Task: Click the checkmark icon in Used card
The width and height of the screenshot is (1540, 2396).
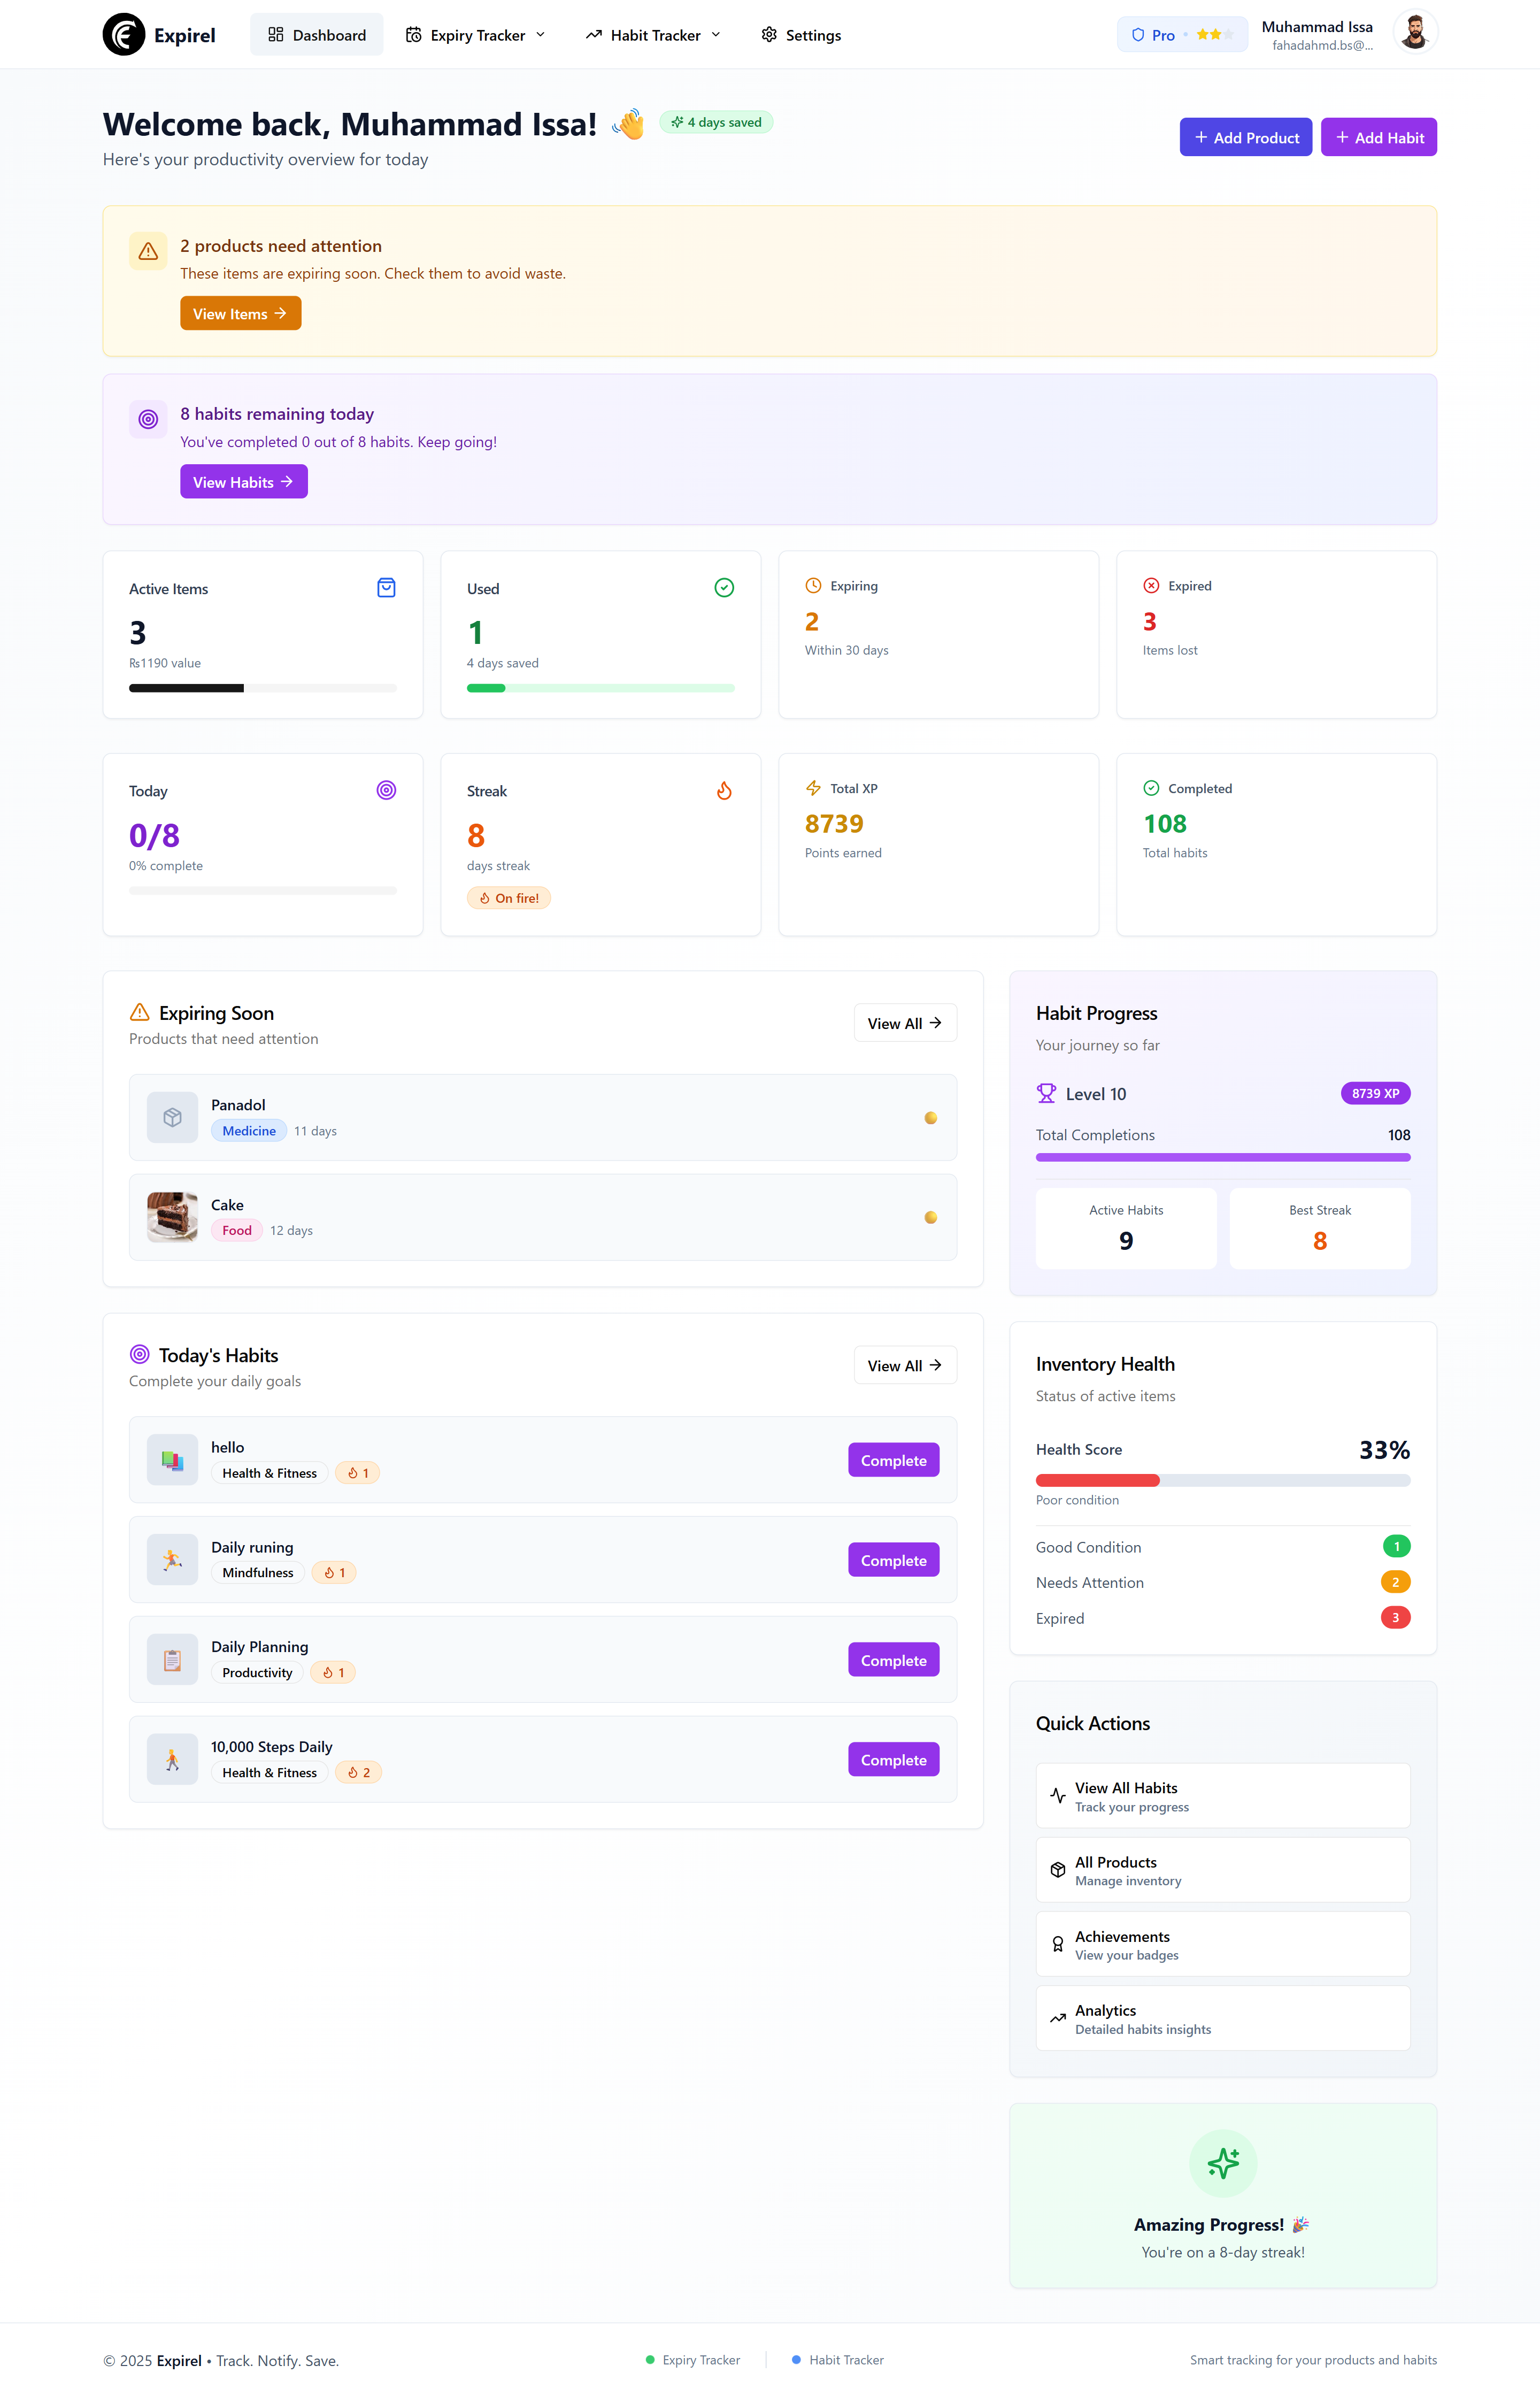Action: (x=724, y=588)
